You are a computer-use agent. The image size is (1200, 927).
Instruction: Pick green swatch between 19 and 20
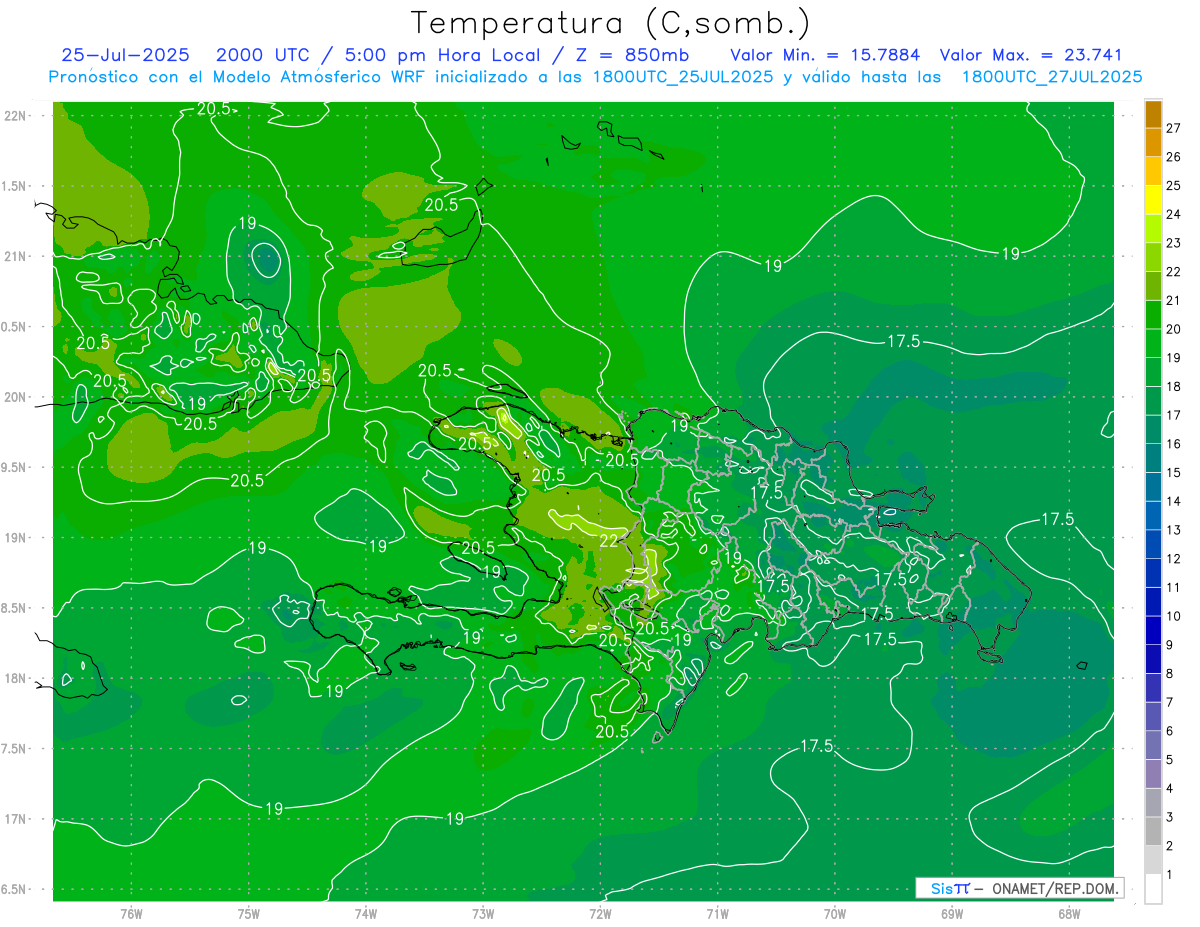click(x=1153, y=344)
